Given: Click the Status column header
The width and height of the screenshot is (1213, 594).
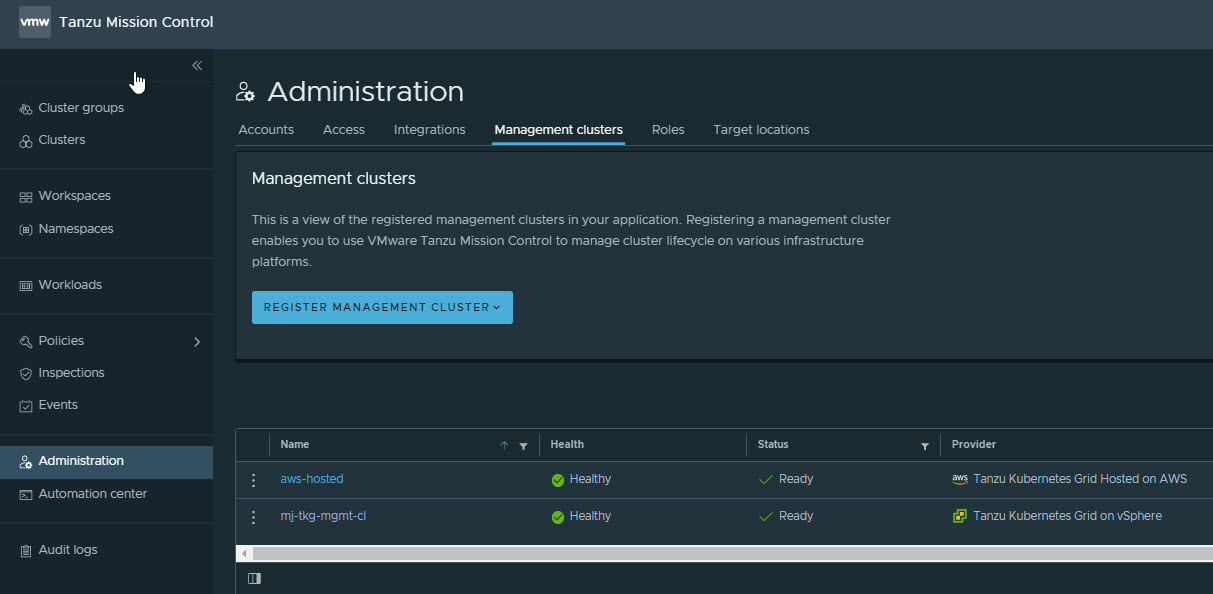Looking at the screenshot, I should (x=773, y=444).
